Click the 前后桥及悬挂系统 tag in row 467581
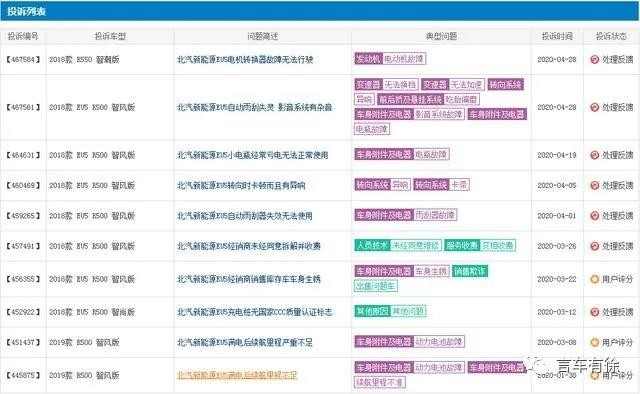Viewport: 640px width, 394px height. click(x=410, y=99)
